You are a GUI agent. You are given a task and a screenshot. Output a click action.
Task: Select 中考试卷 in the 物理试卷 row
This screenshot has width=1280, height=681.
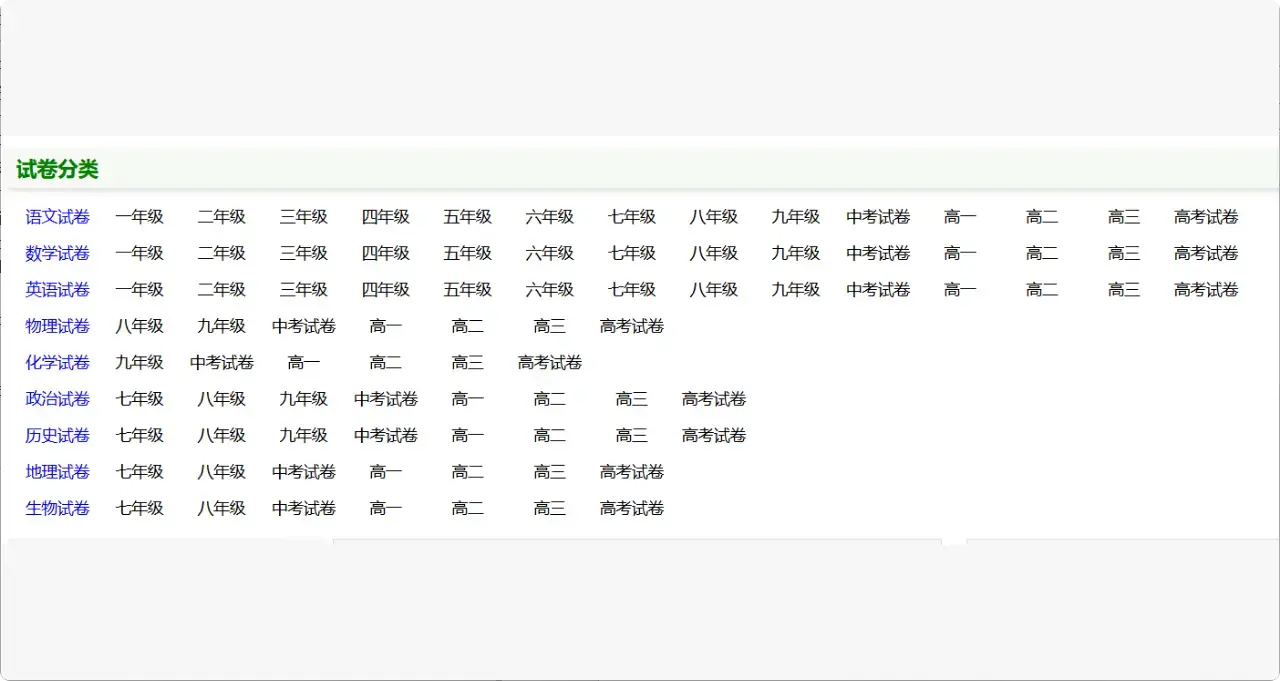tap(304, 325)
